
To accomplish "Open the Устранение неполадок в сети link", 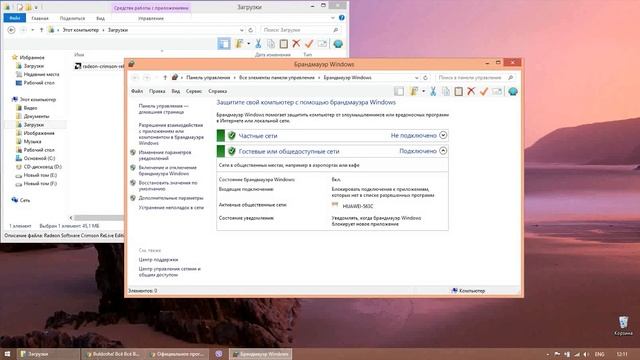I will (171, 207).
